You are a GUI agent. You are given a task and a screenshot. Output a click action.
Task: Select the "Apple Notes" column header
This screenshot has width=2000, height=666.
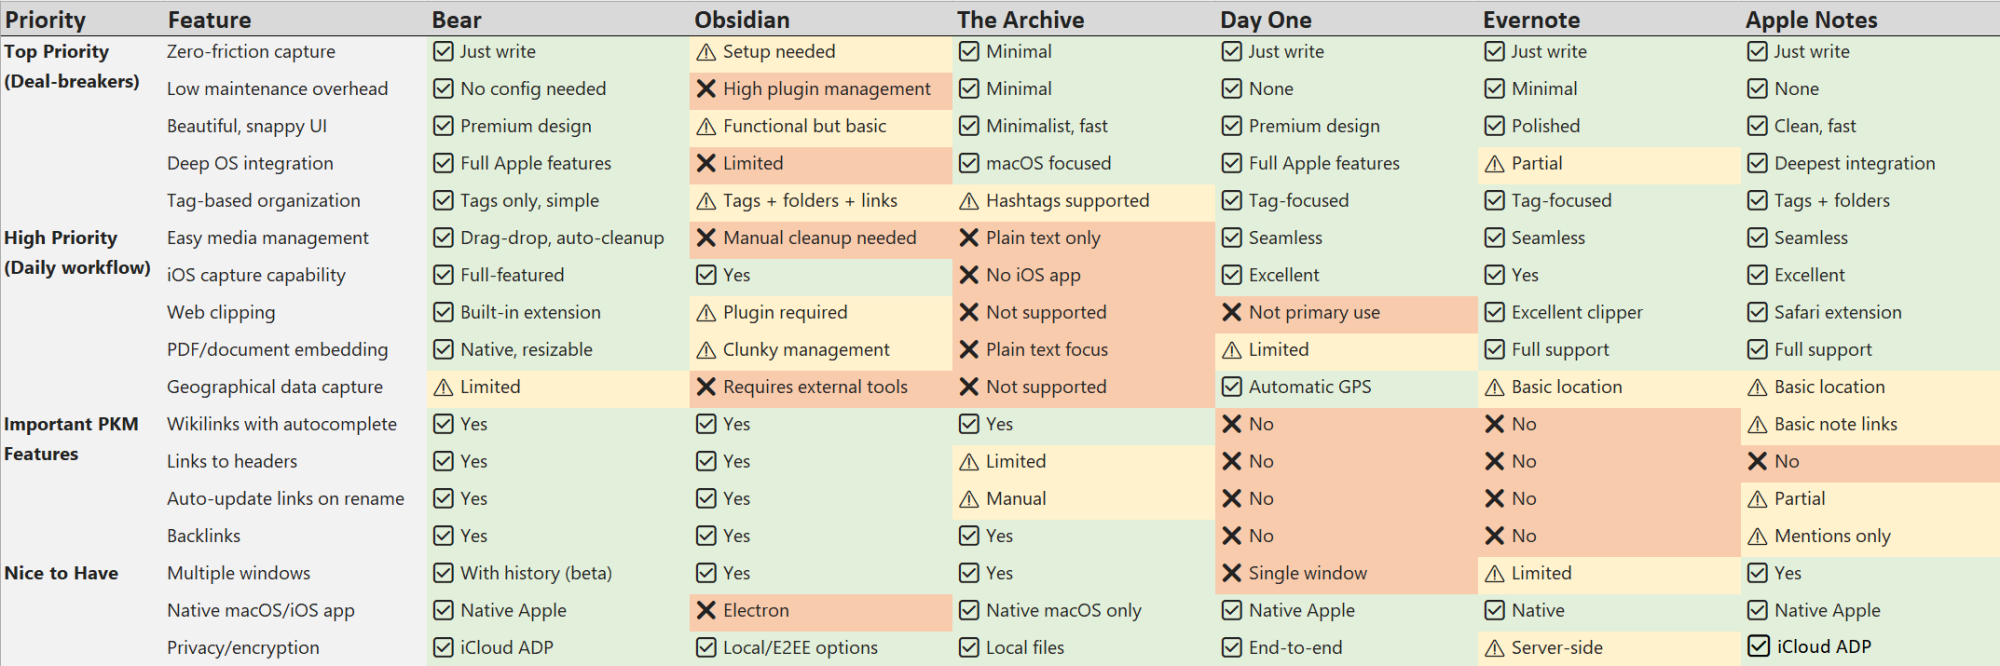[1811, 20]
